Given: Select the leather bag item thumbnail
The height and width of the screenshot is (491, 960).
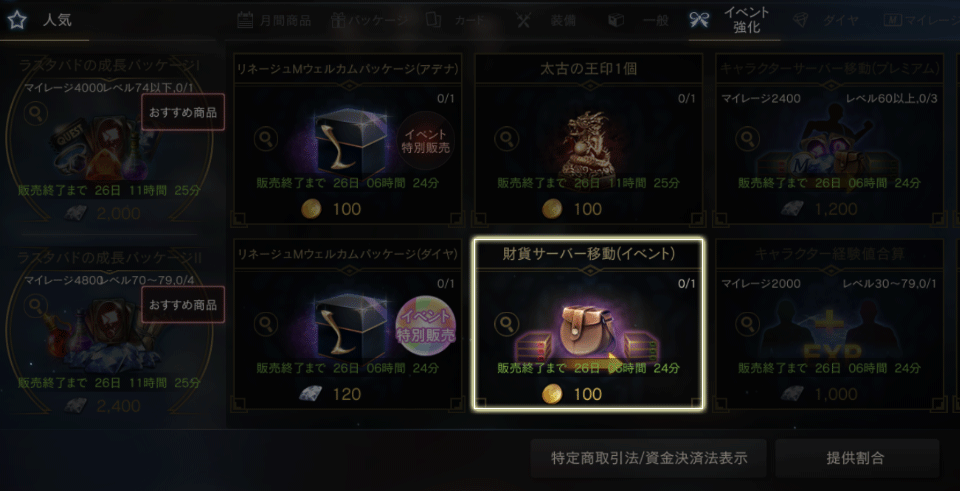Looking at the screenshot, I should [588, 327].
